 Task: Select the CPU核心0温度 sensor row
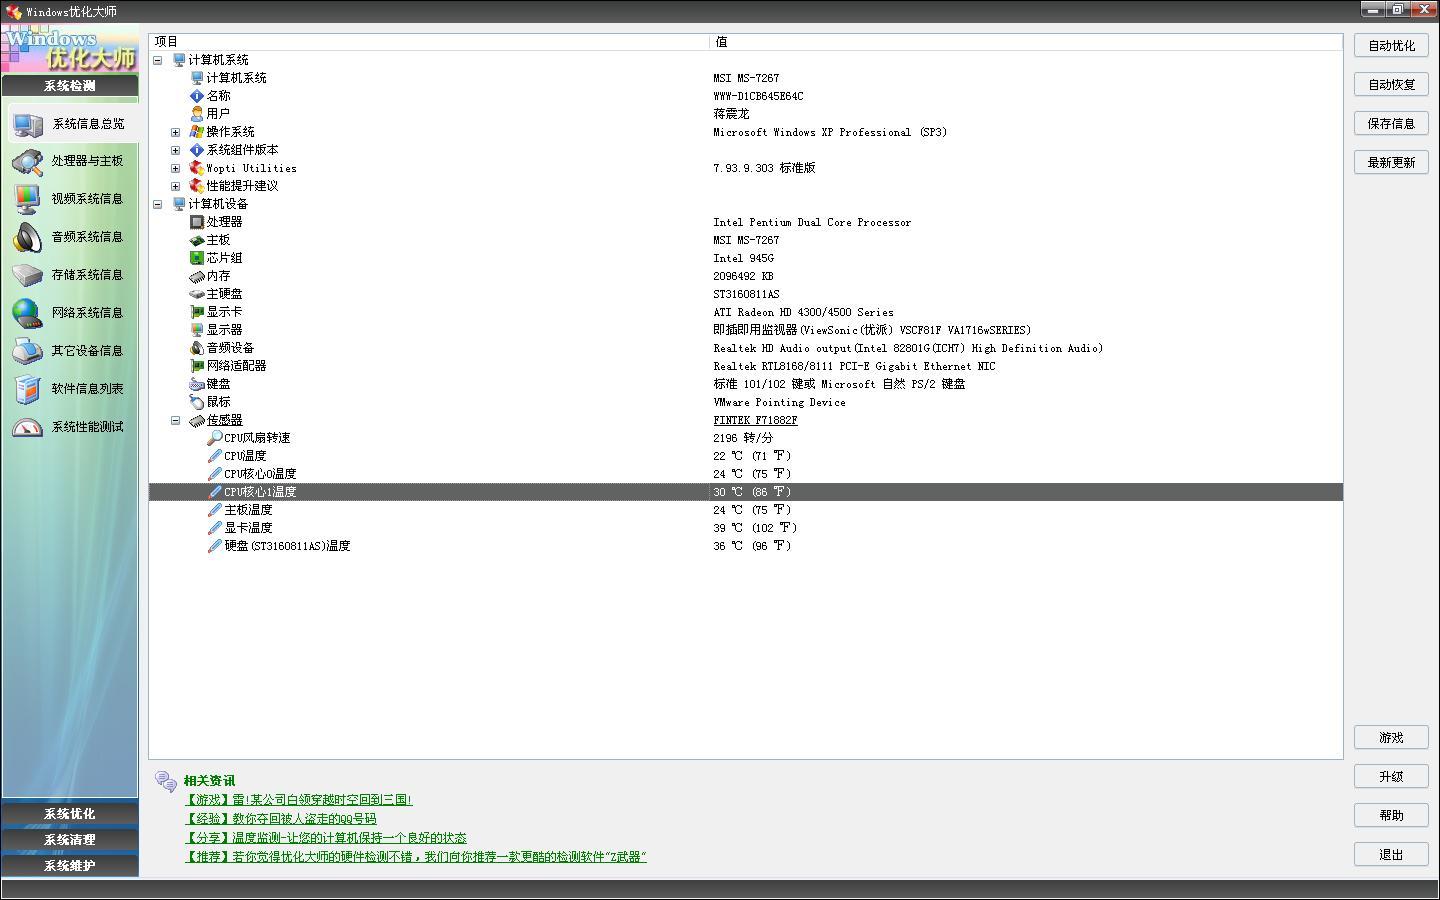746,474
